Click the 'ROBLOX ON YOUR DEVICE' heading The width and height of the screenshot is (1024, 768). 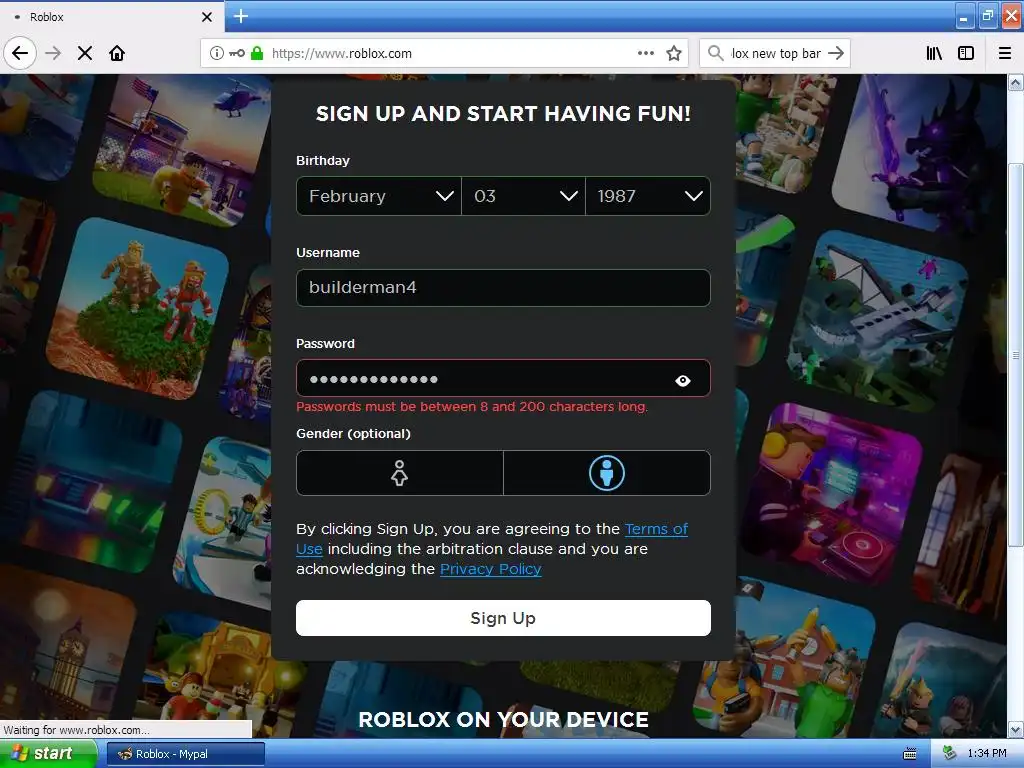tap(503, 720)
